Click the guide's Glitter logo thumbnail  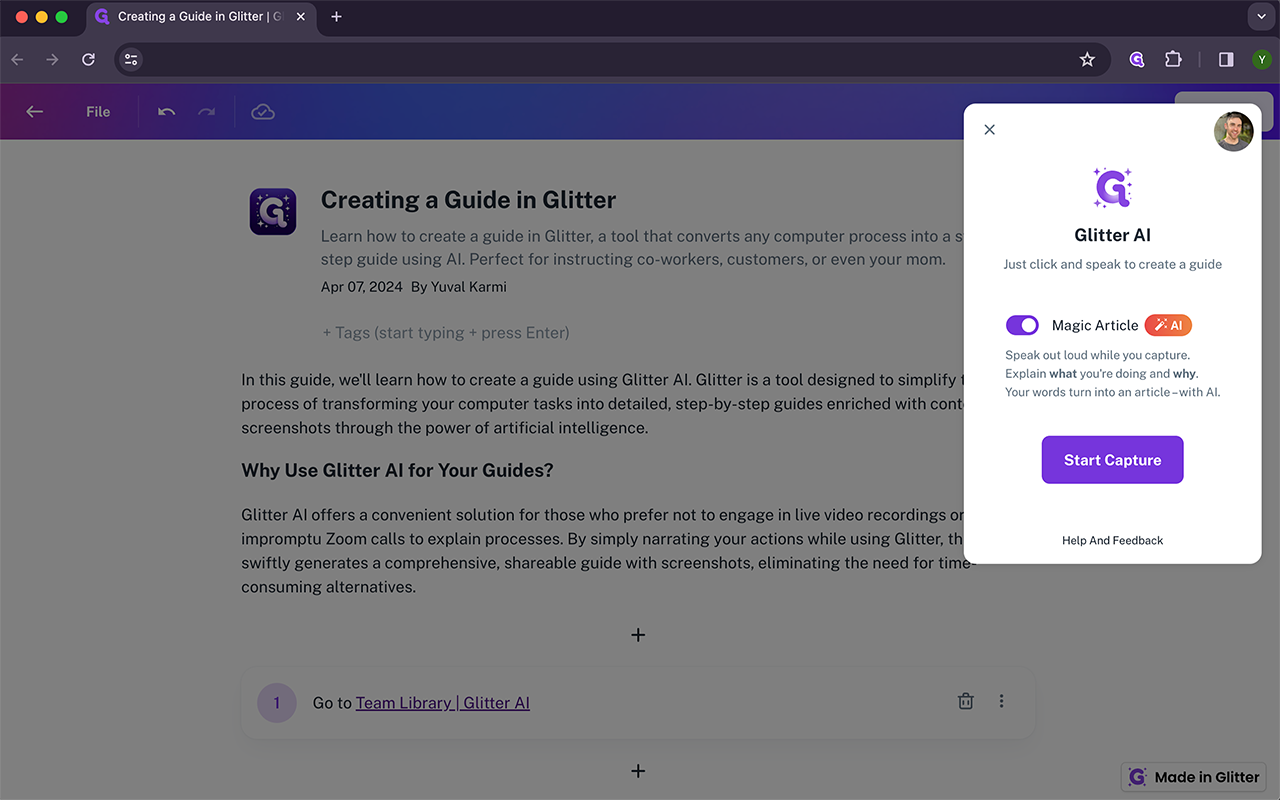[x=273, y=212]
